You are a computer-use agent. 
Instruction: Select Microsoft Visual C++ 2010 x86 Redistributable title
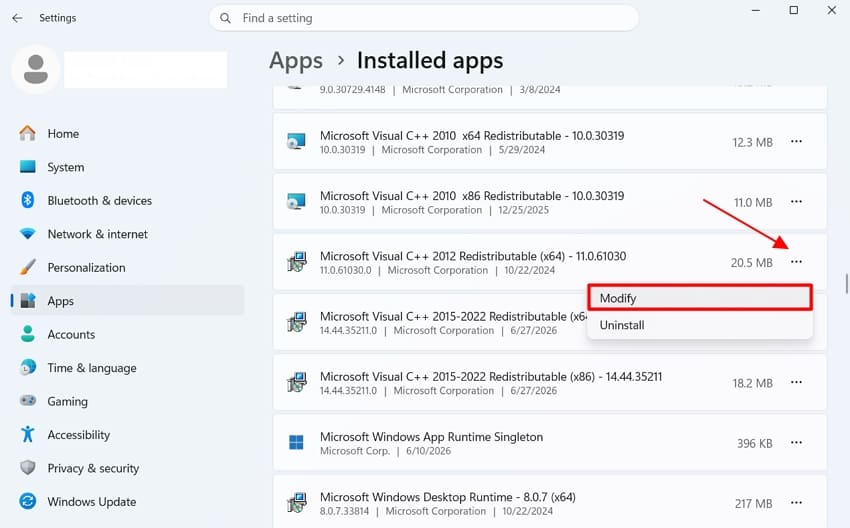click(x=472, y=196)
